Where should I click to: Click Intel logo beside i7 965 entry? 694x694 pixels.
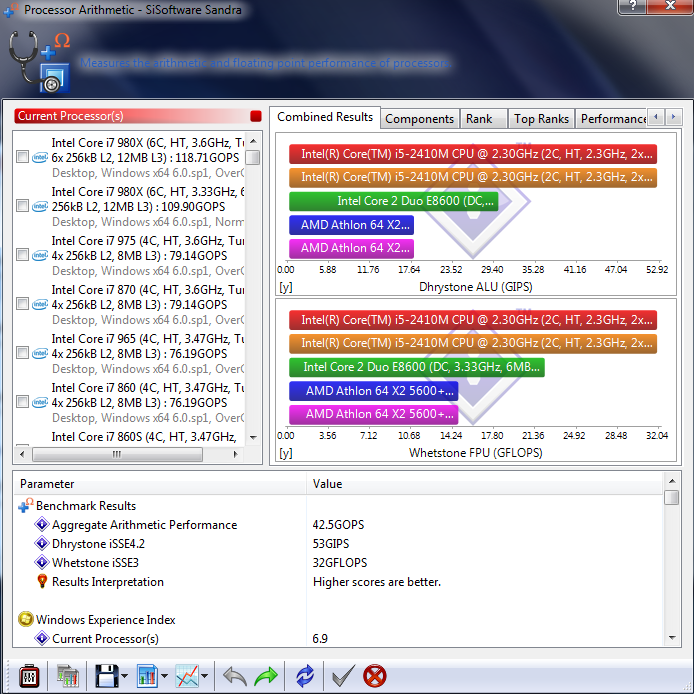tap(39, 353)
